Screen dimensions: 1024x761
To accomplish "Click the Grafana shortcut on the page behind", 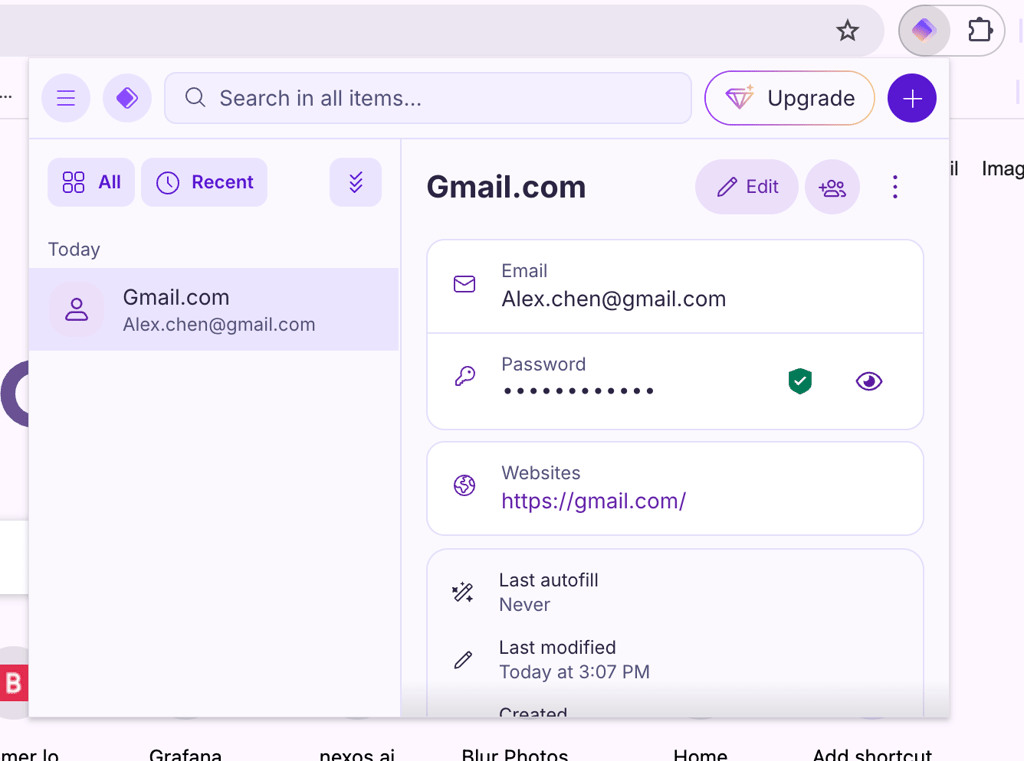I will 185,754.
